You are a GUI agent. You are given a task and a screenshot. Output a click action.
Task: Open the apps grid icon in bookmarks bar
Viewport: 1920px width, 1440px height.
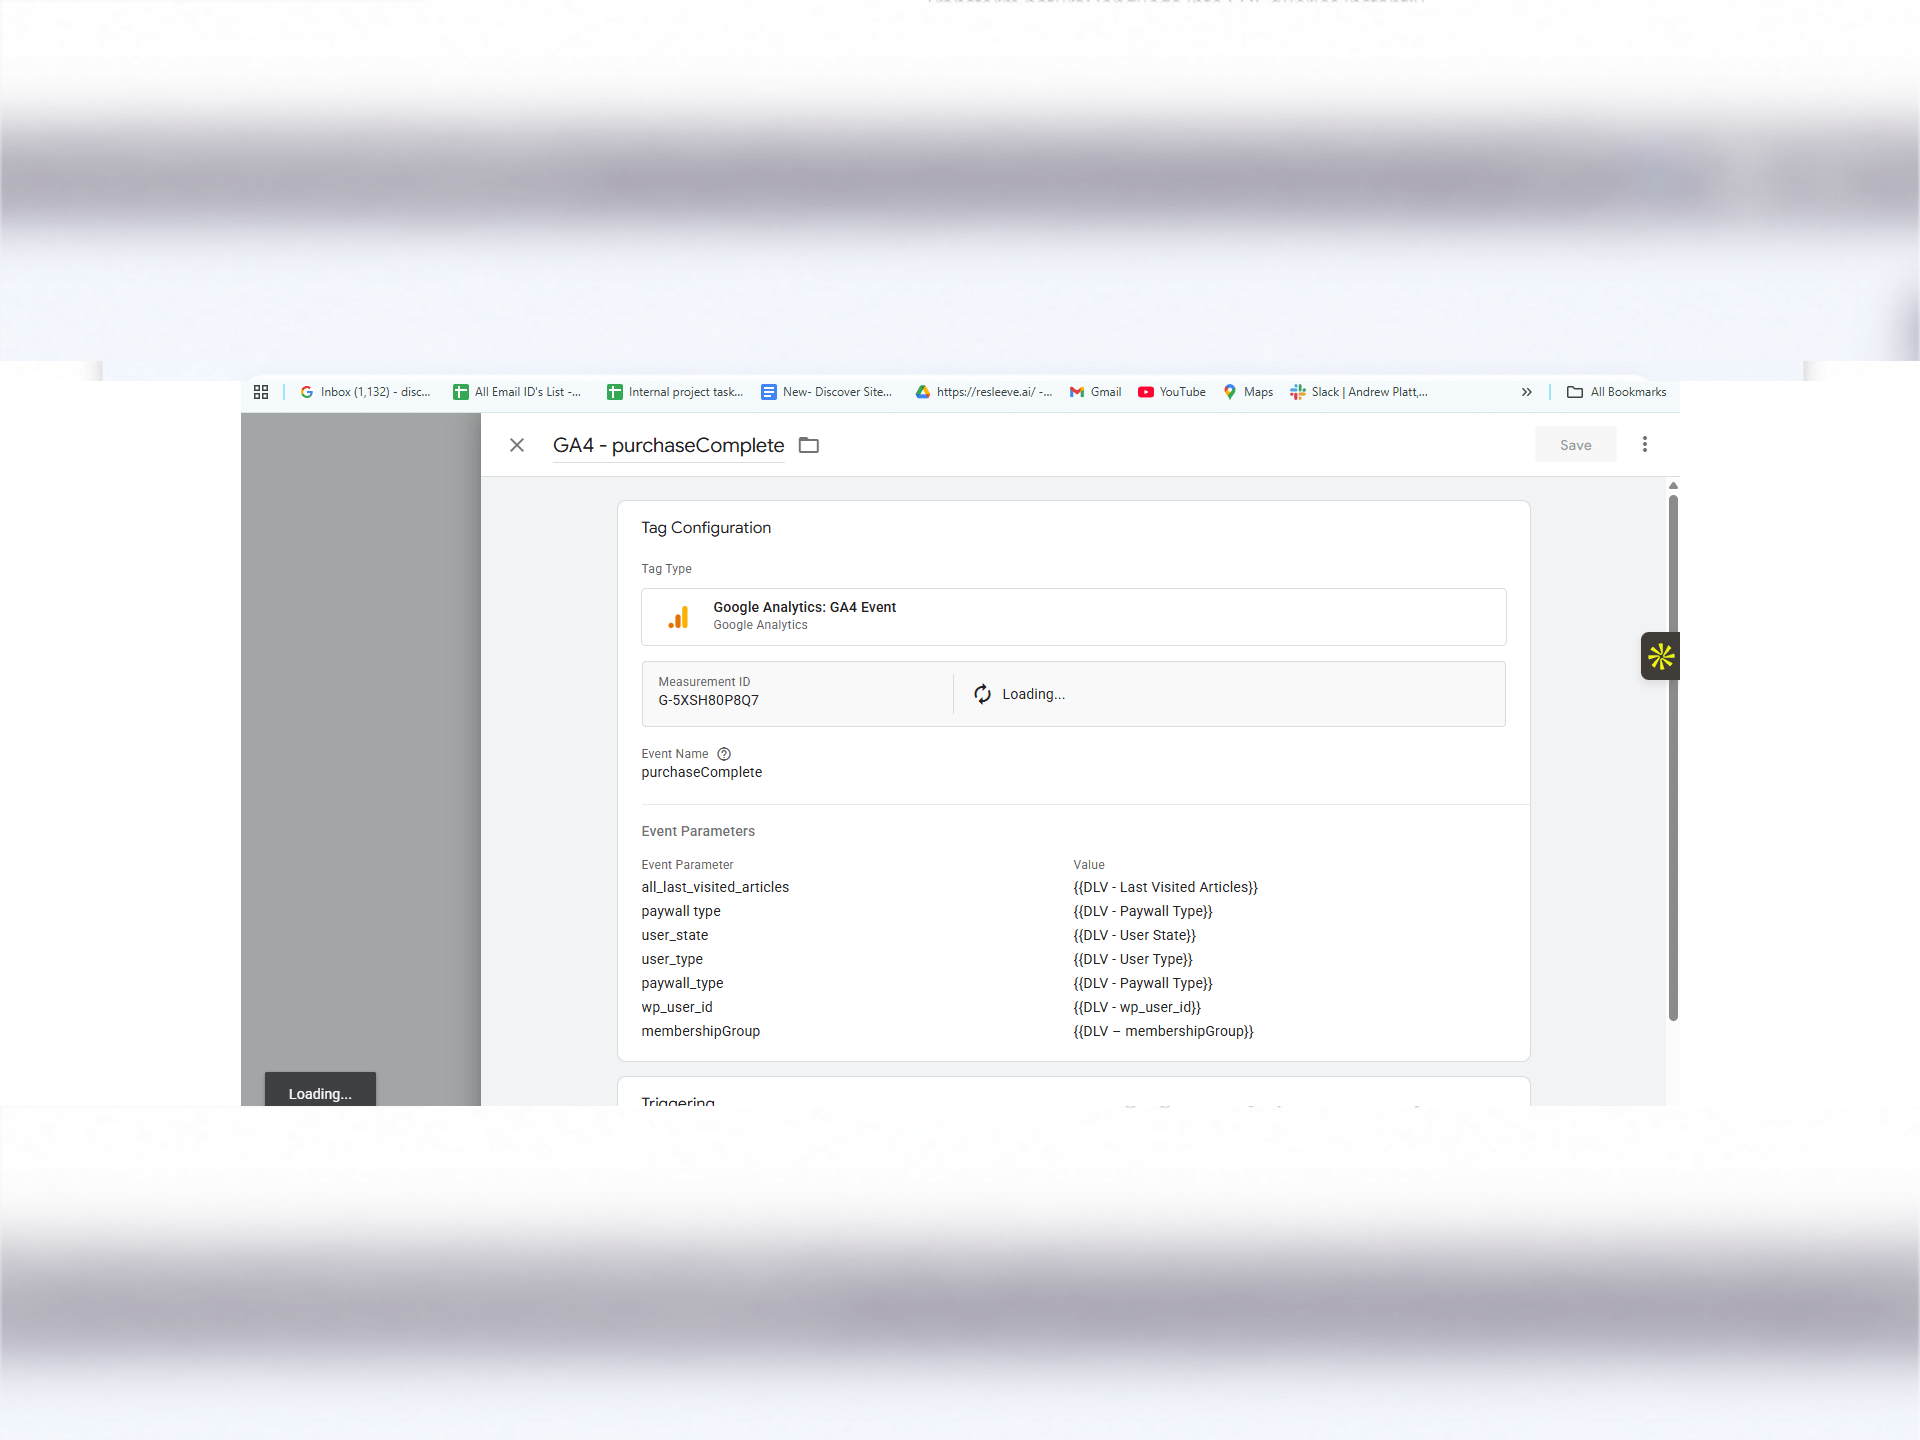(x=261, y=392)
